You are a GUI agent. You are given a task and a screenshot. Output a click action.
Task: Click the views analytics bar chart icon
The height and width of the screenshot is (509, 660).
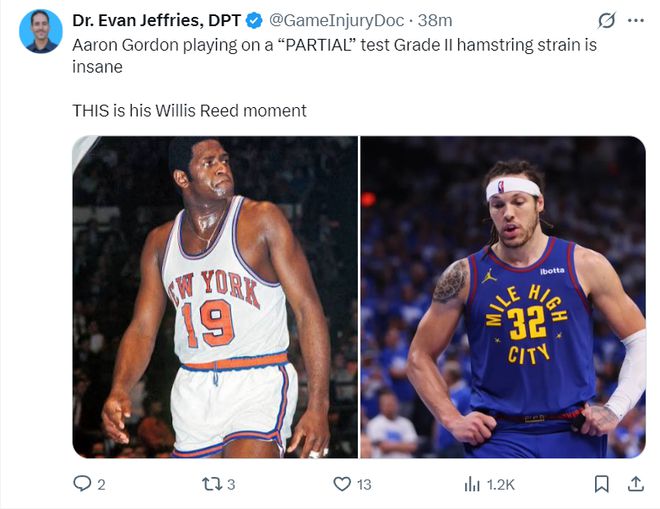tap(472, 484)
